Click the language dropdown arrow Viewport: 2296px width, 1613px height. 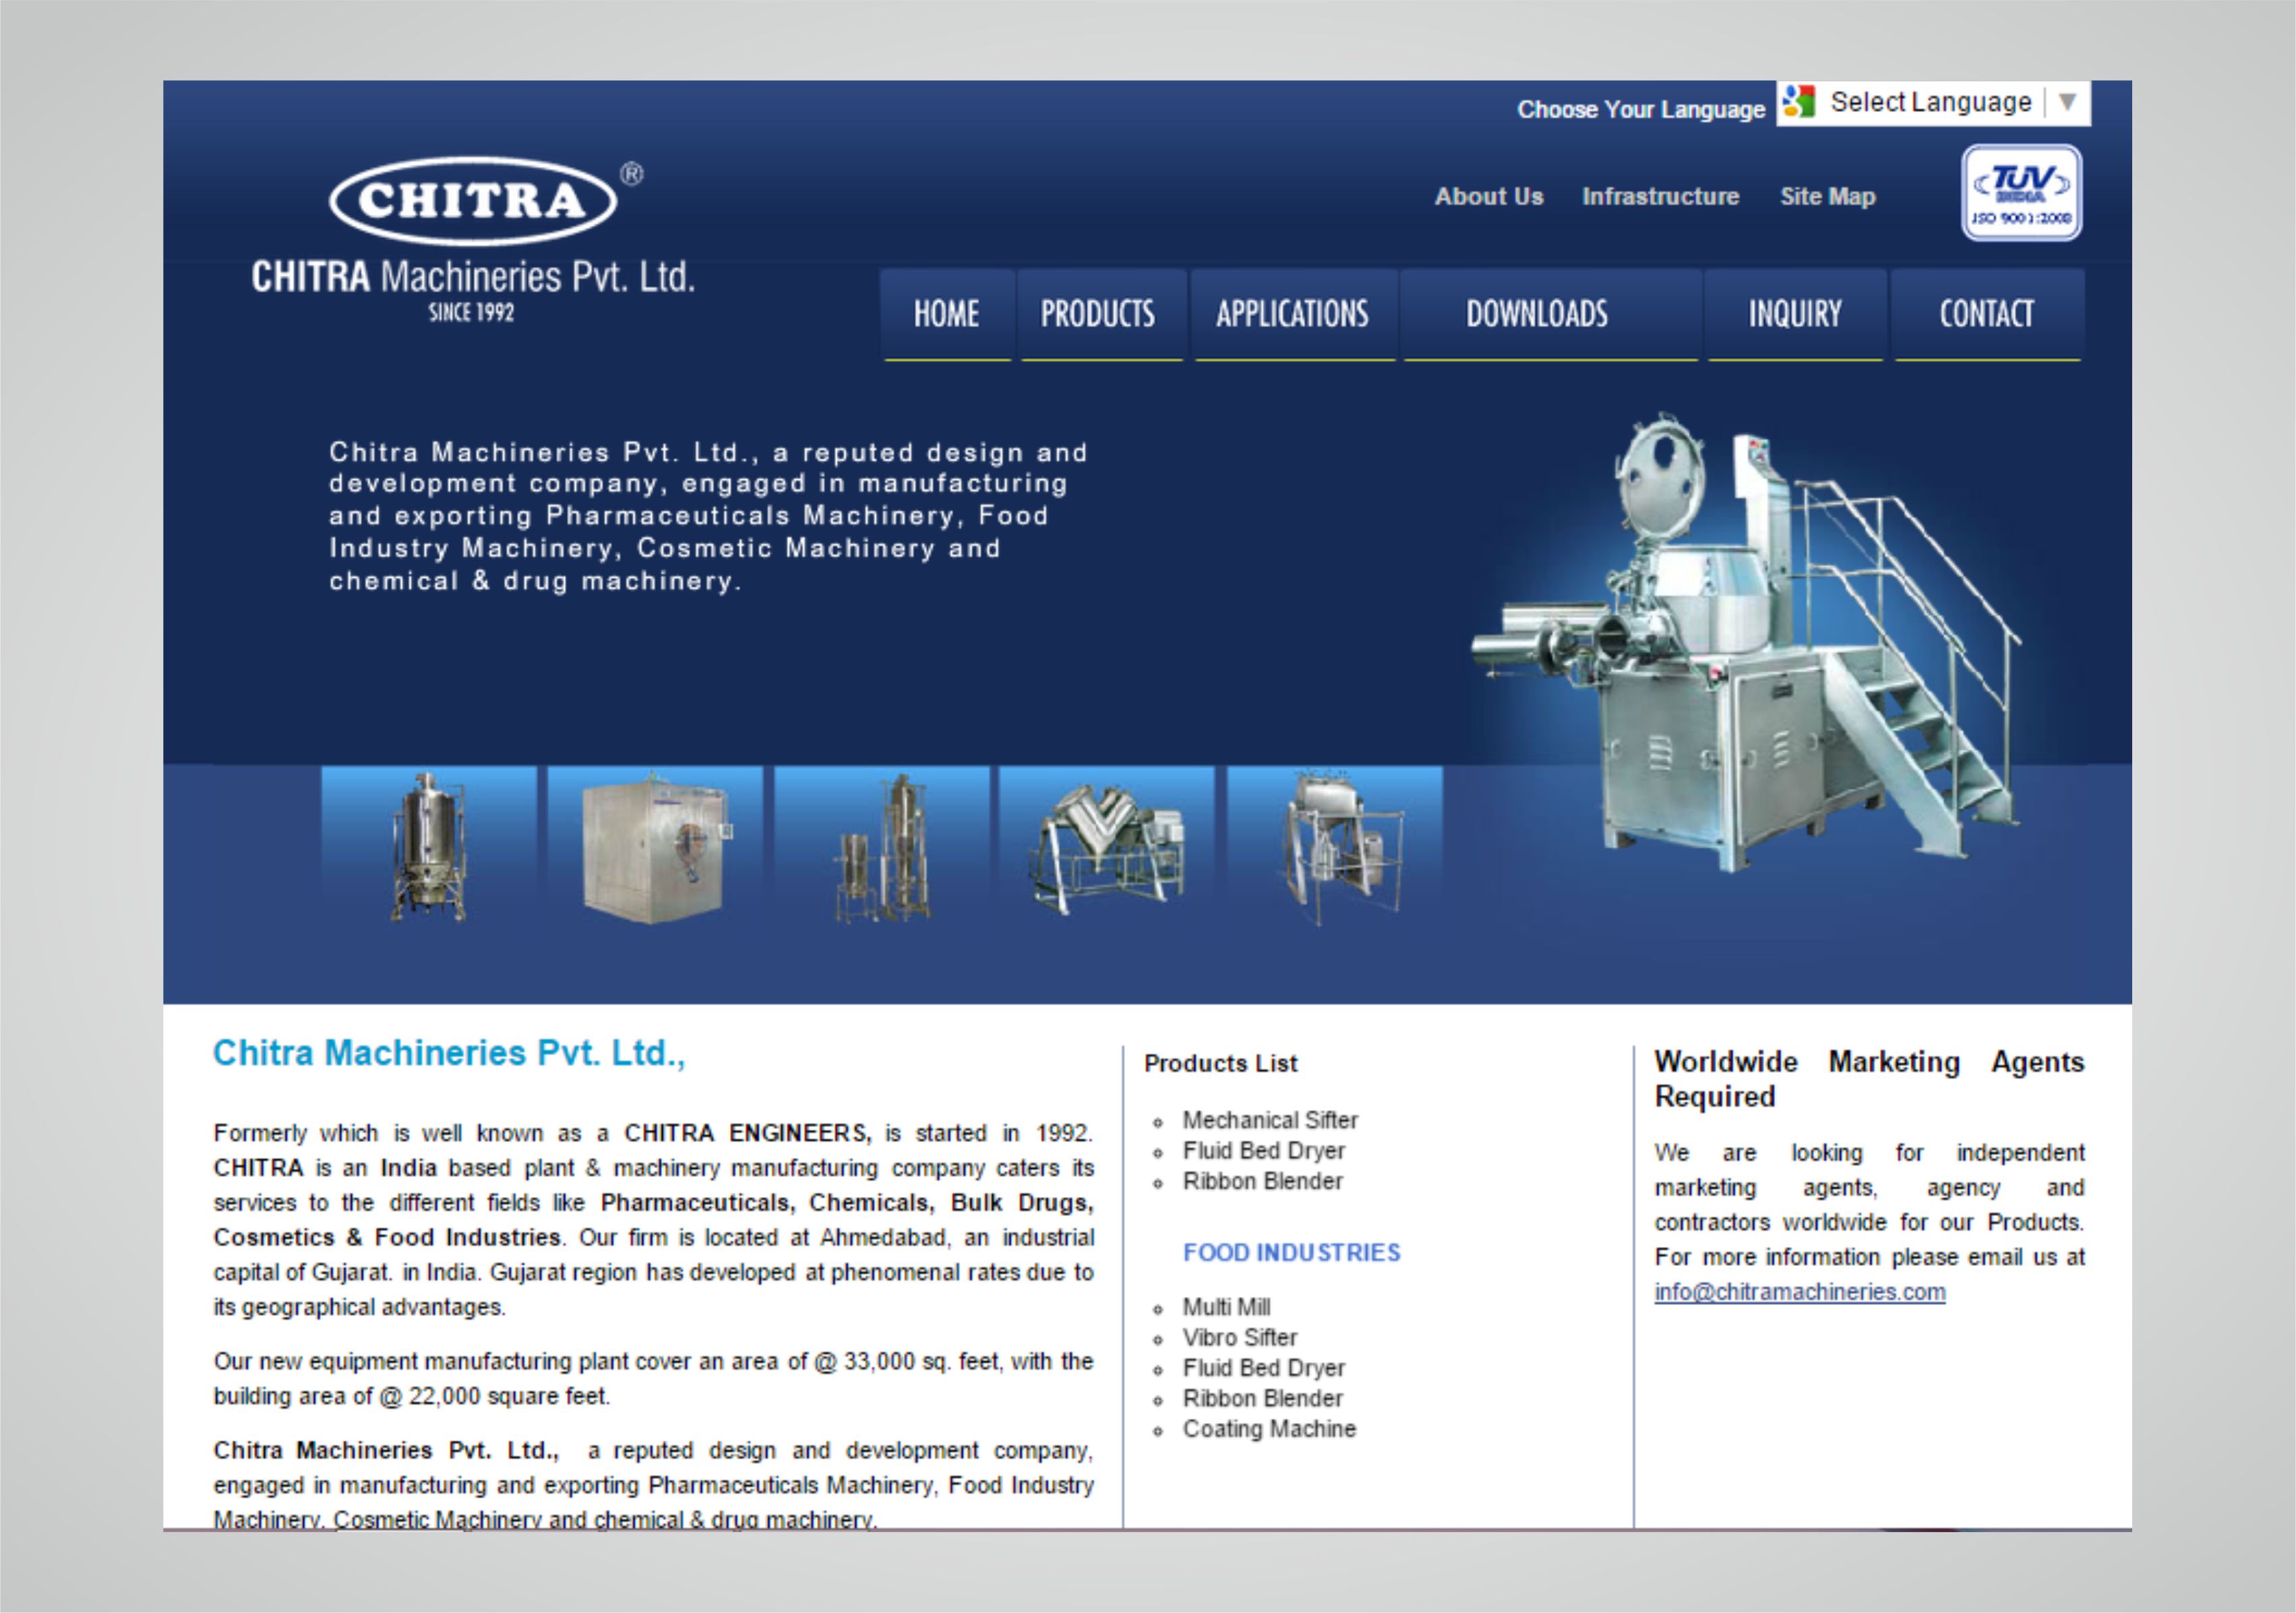click(2068, 102)
